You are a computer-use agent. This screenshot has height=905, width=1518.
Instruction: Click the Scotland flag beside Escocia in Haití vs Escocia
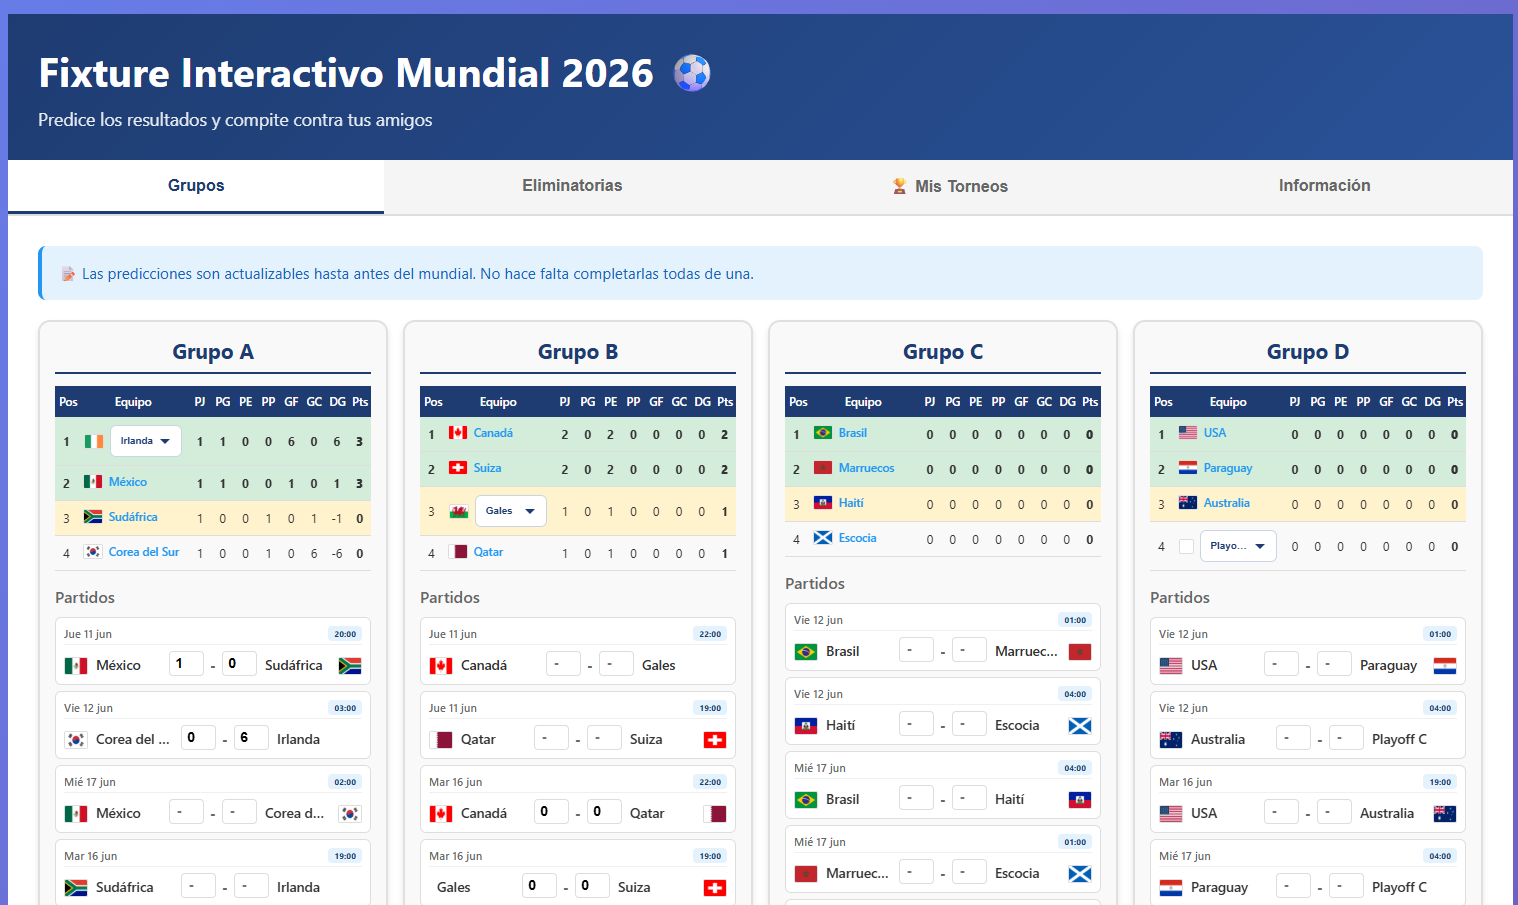click(x=1080, y=725)
